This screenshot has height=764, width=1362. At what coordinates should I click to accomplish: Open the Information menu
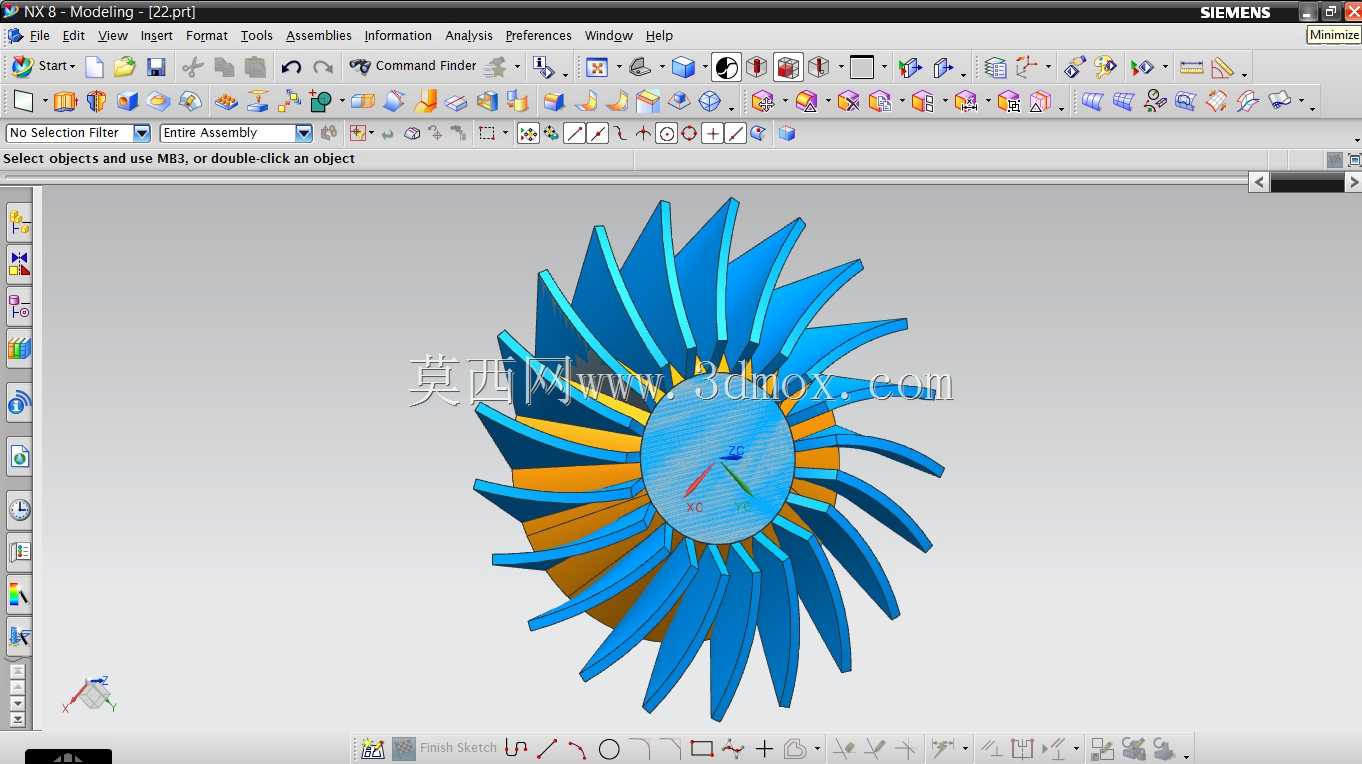pyautogui.click(x=398, y=35)
